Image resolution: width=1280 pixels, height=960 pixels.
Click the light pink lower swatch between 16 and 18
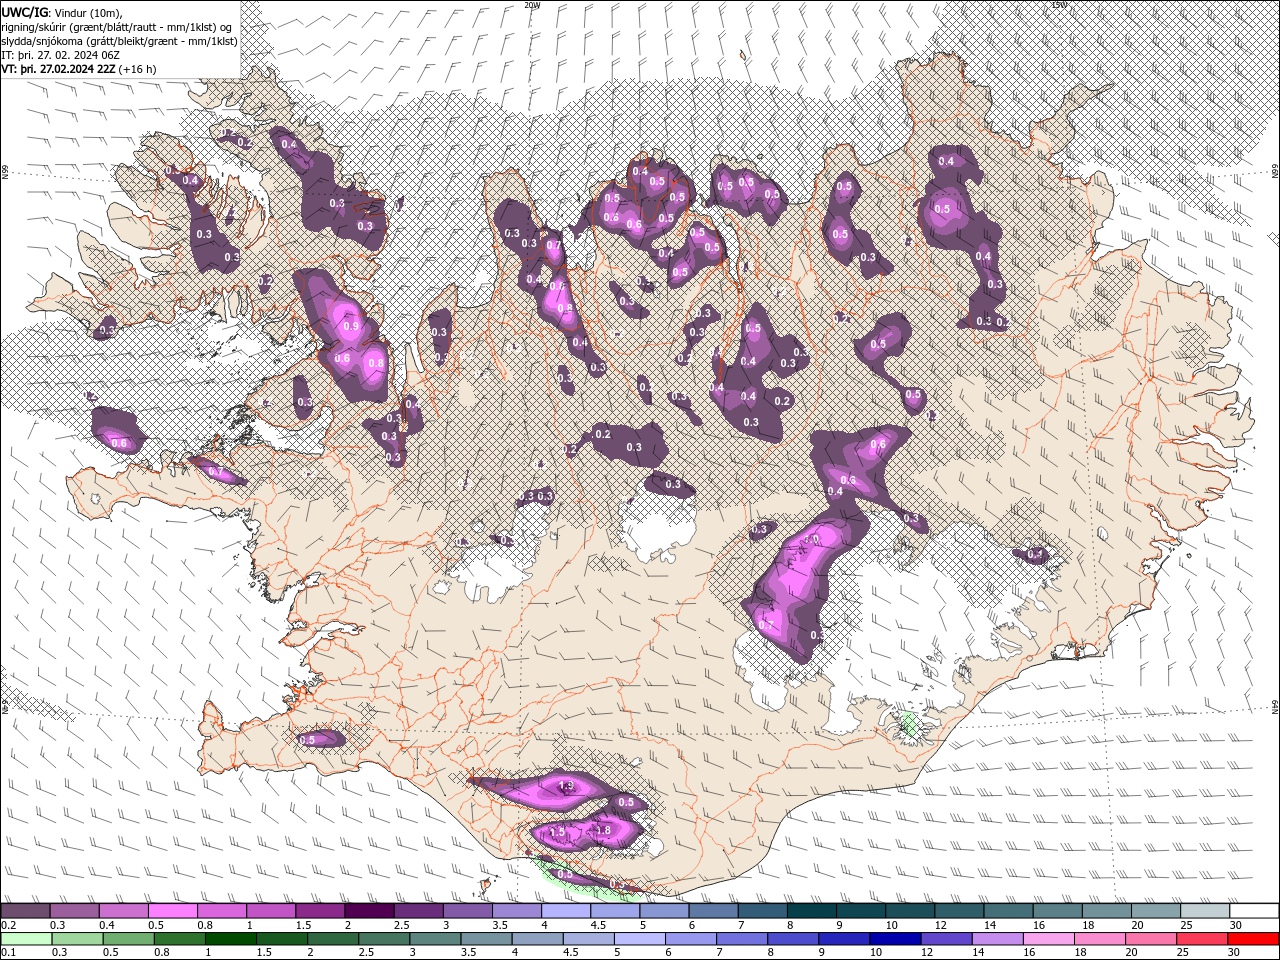coord(1047,939)
